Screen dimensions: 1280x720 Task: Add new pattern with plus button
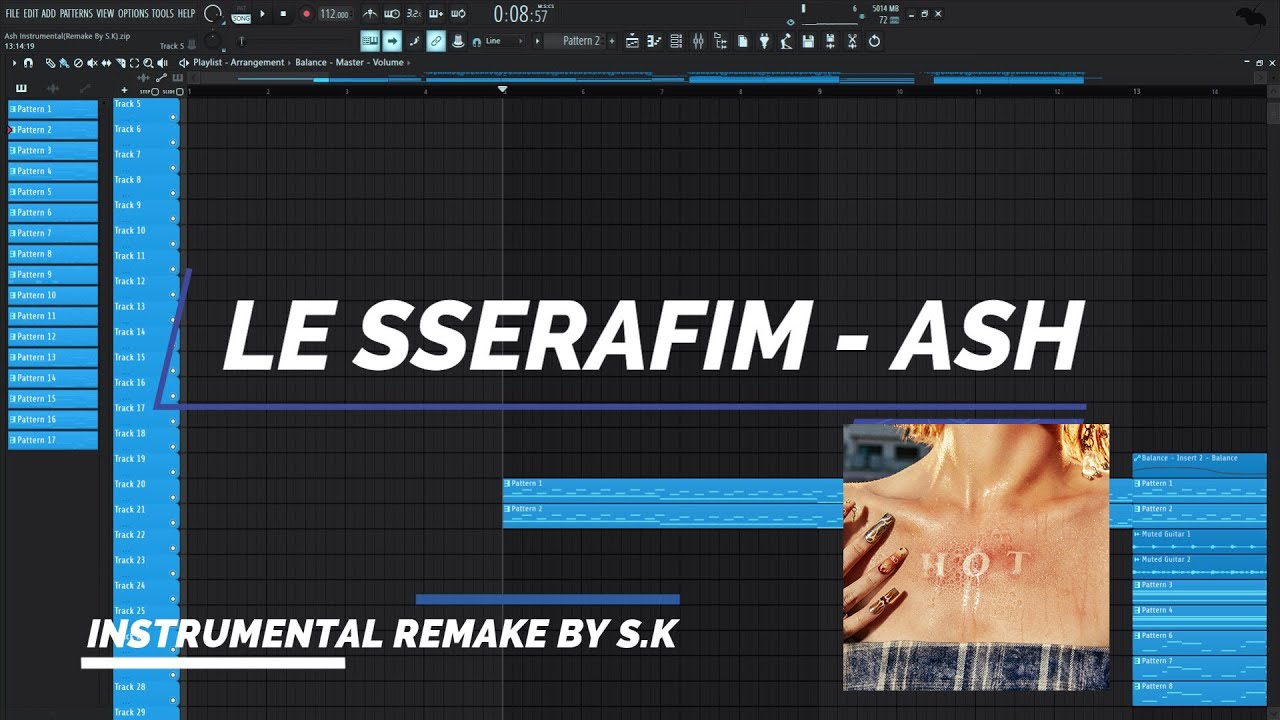coord(612,41)
